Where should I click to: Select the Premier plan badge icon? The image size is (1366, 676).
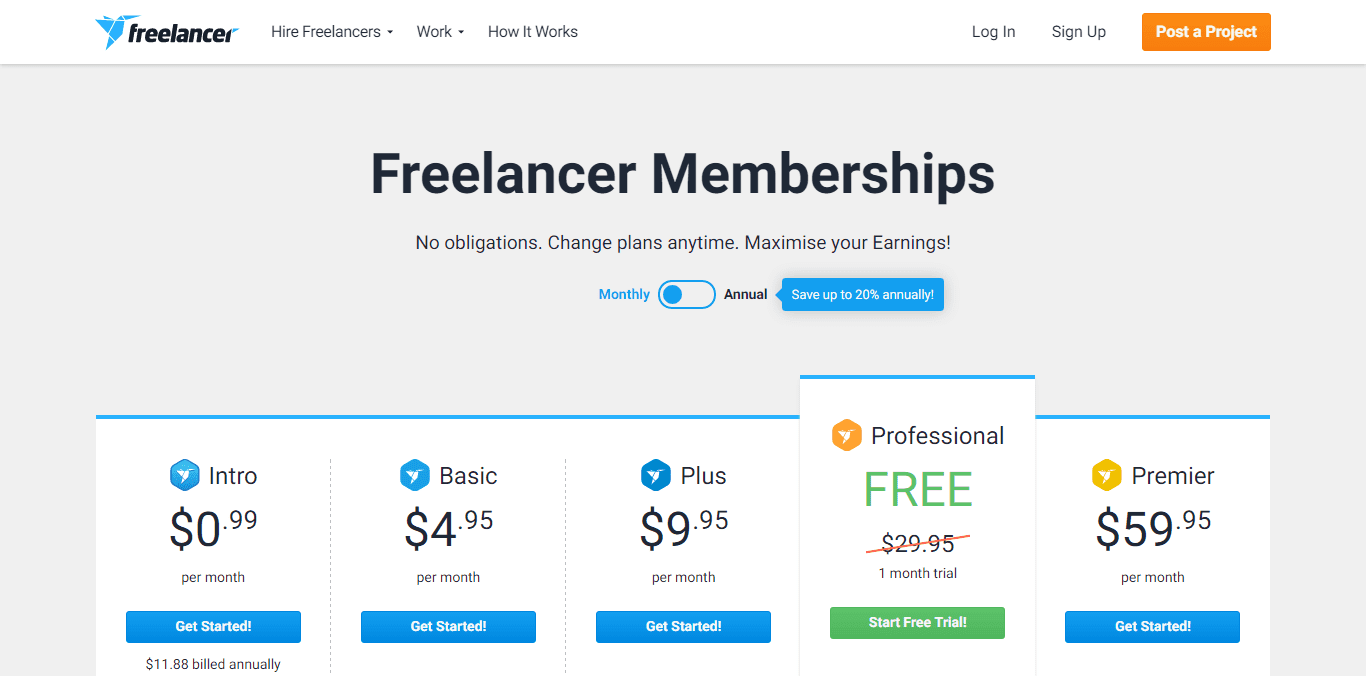tap(1107, 476)
